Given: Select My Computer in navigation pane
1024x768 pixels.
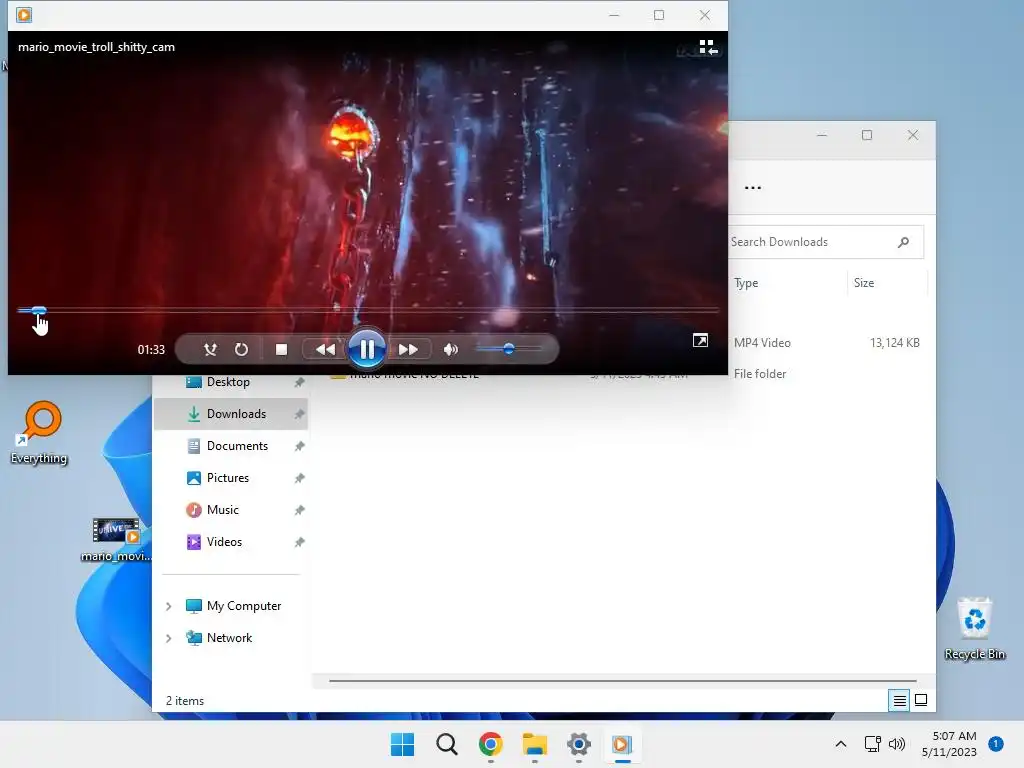Looking at the screenshot, I should click(244, 606).
